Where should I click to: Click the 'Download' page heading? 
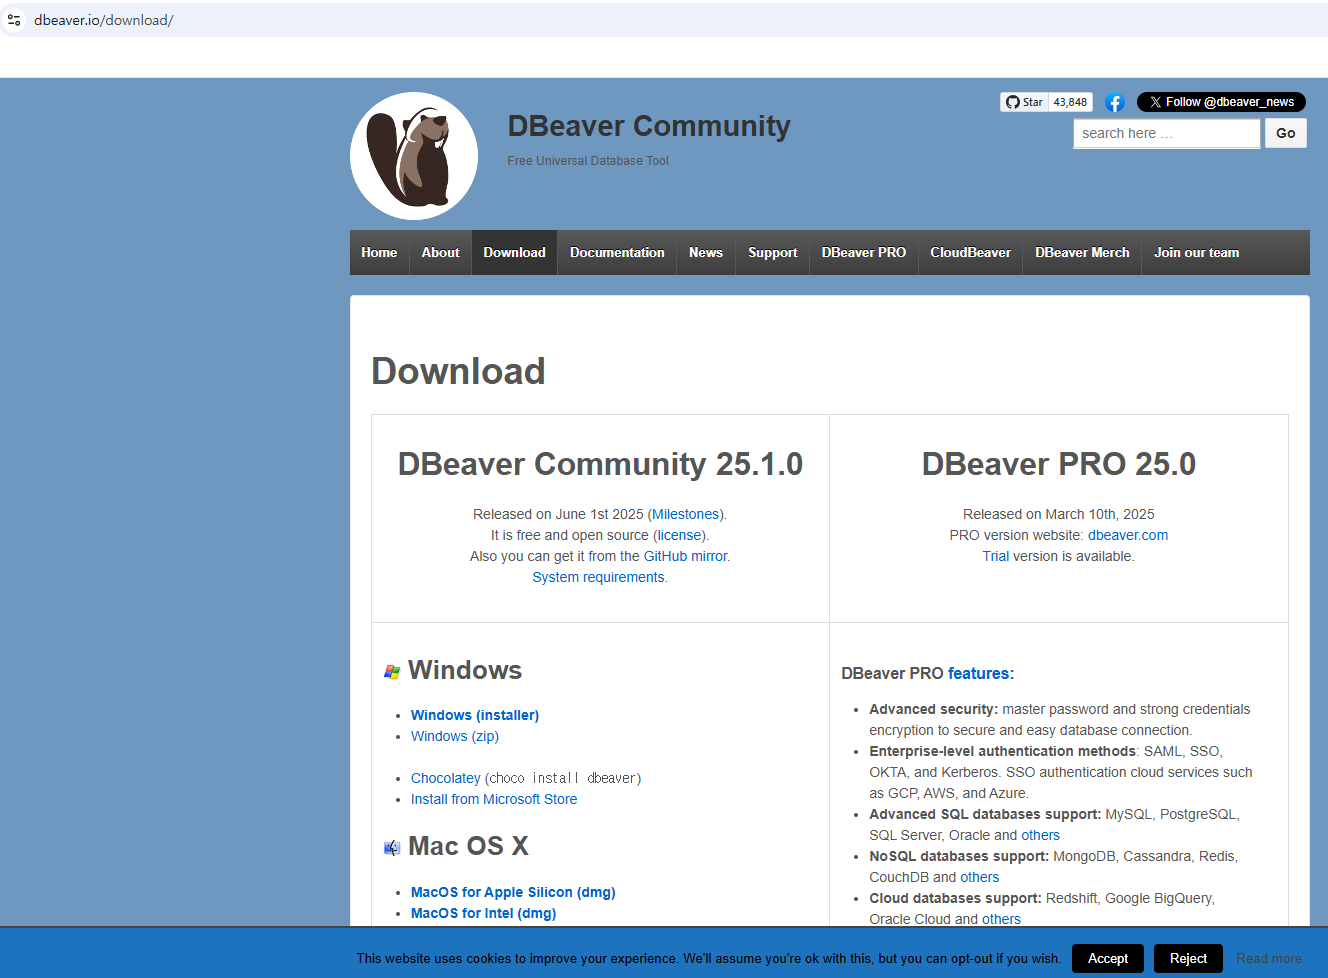(458, 371)
